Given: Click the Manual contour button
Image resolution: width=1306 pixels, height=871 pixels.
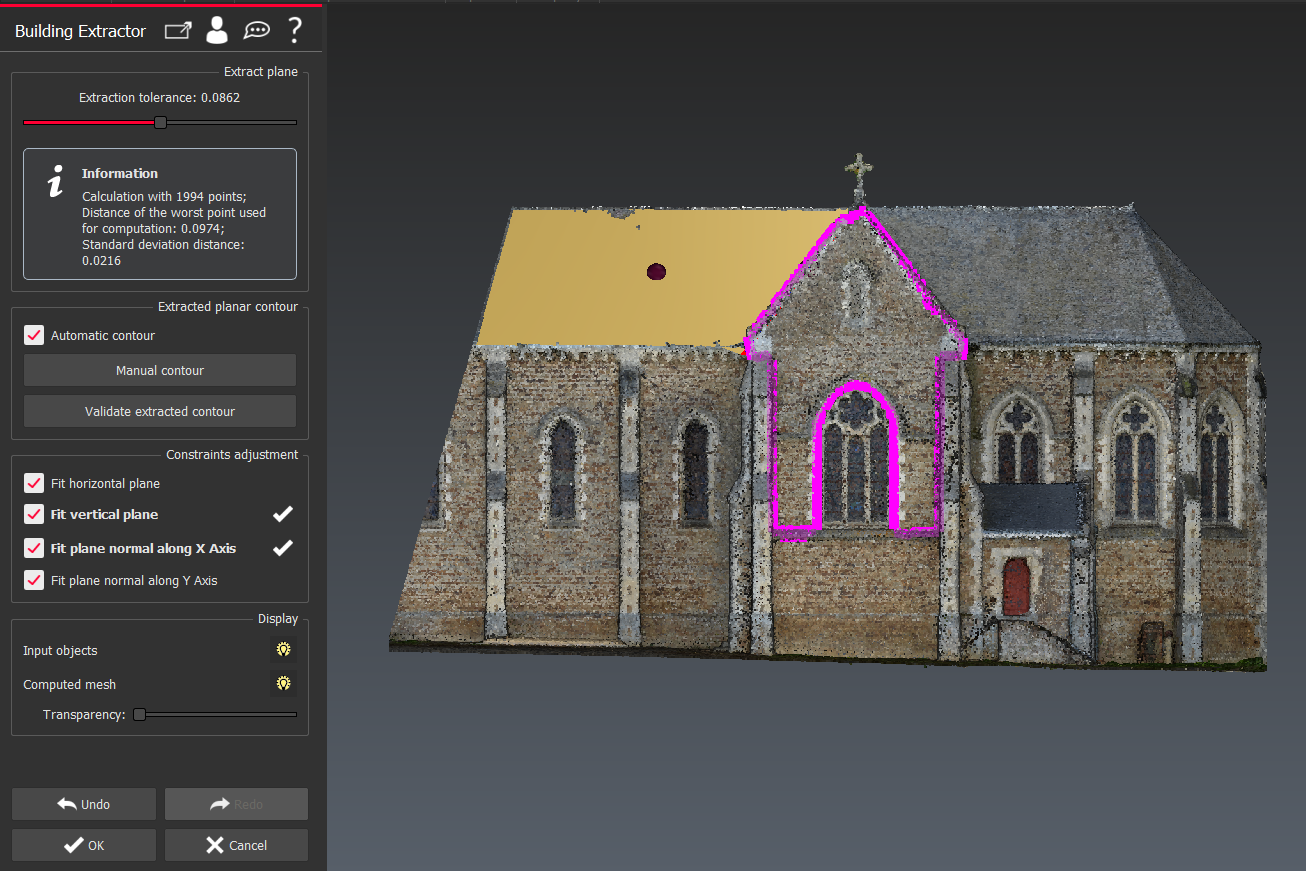Looking at the screenshot, I should (x=160, y=370).
